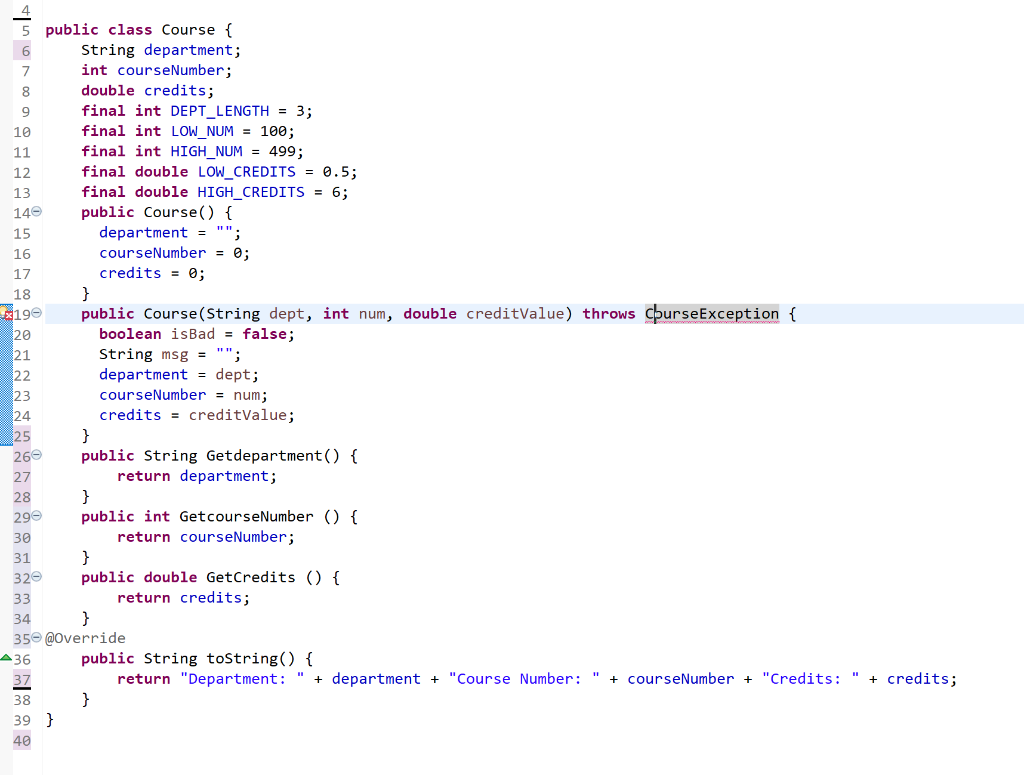Collapse the default Course constructor on line 14
This screenshot has height=775, width=1024.
coord(36,211)
